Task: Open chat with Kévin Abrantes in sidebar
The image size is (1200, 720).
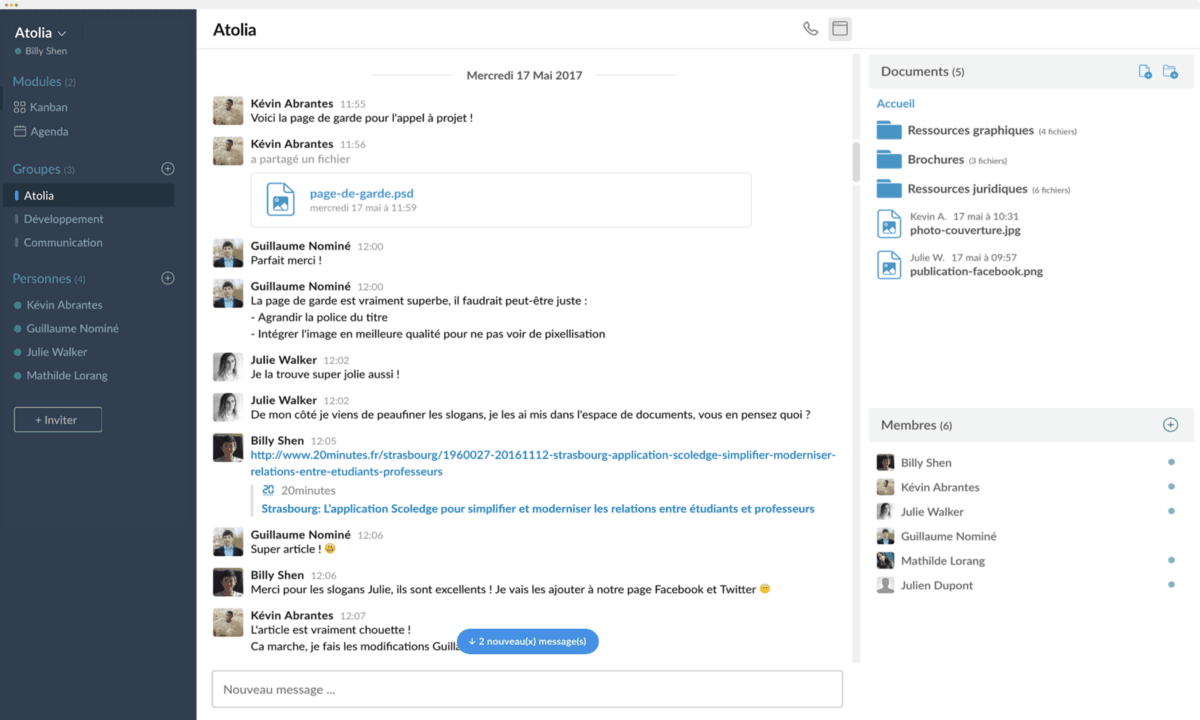Action: (x=64, y=305)
